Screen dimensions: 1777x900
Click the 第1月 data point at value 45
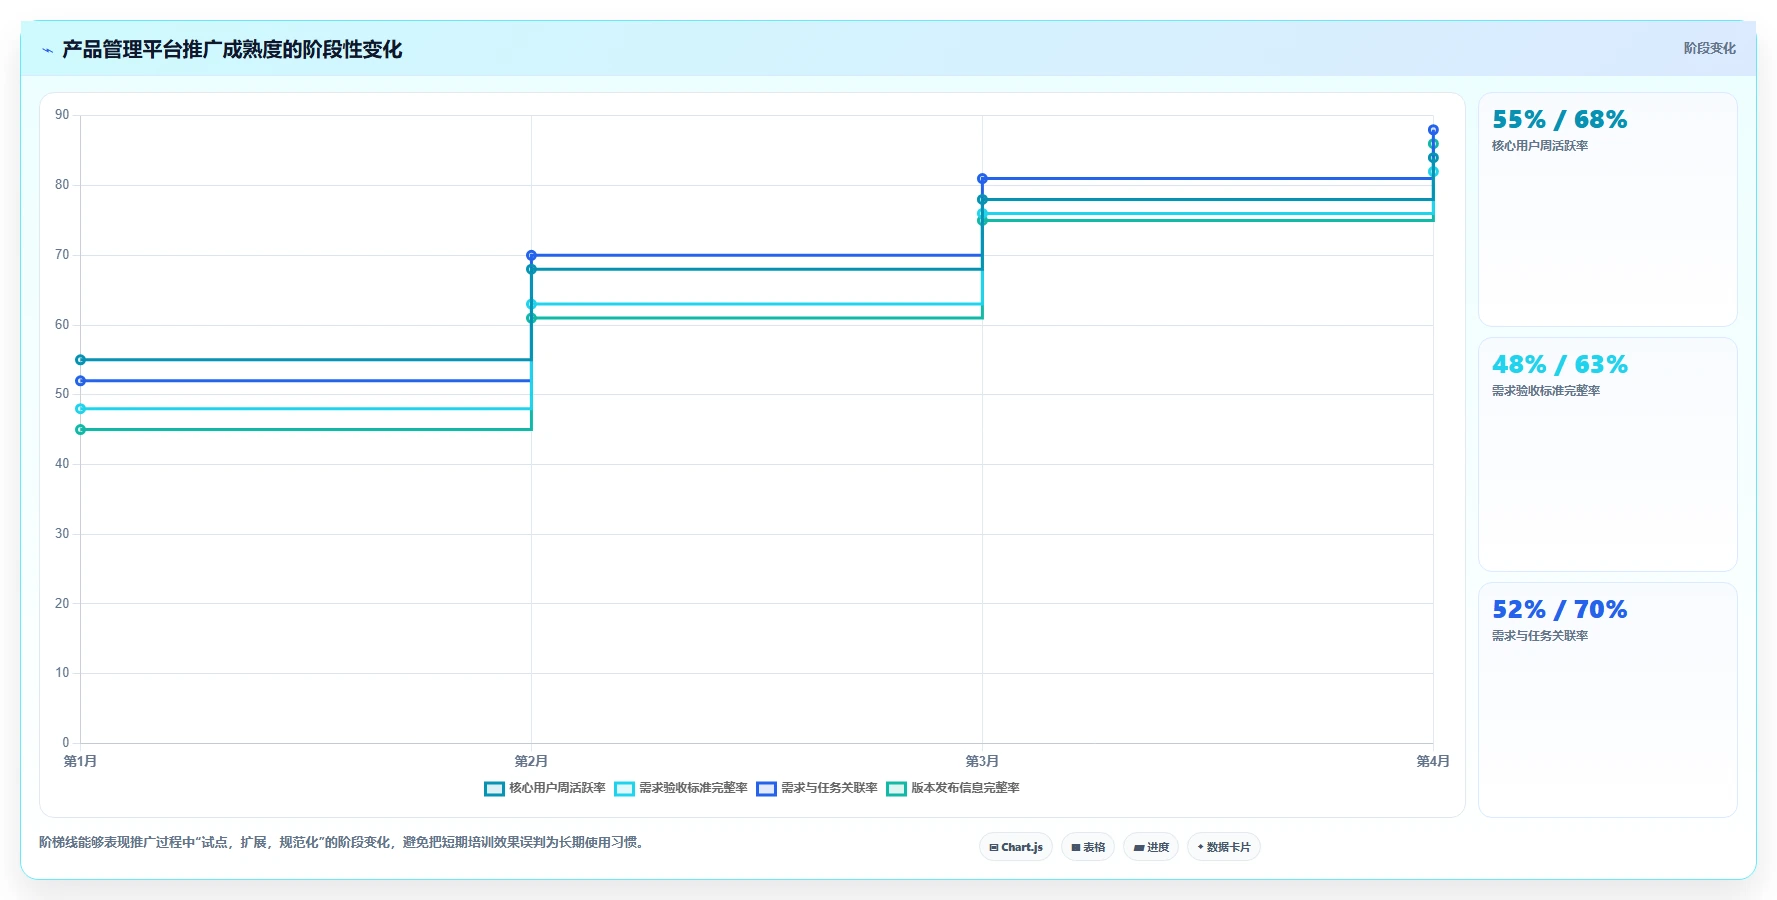click(81, 430)
